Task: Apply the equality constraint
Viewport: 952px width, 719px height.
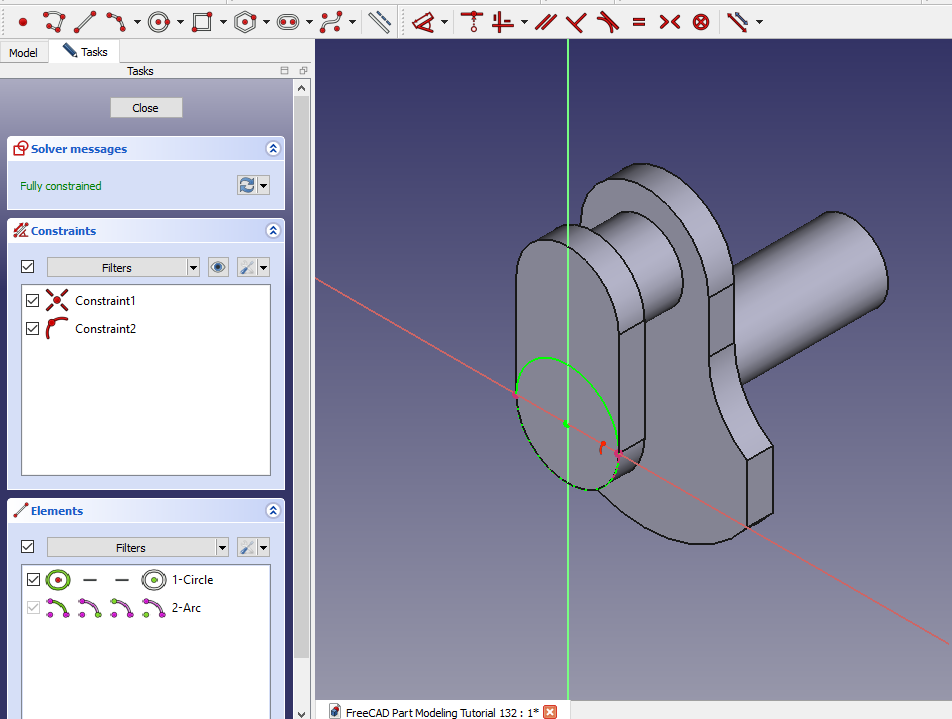Action: 639,21
